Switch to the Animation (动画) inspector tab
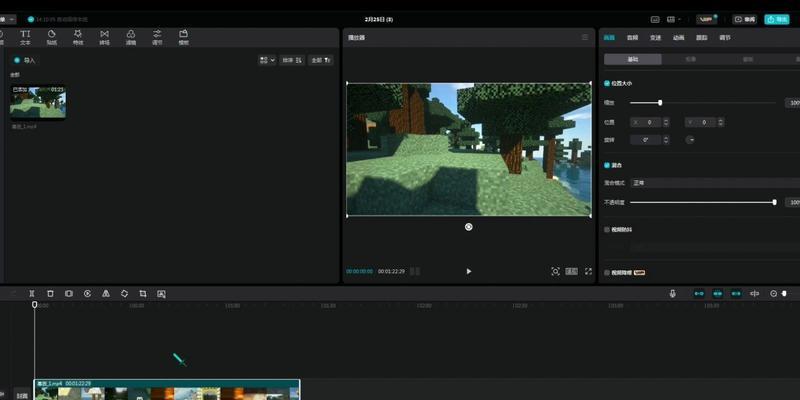The height and width of the screenshot is (400, 800). [678, 38]
